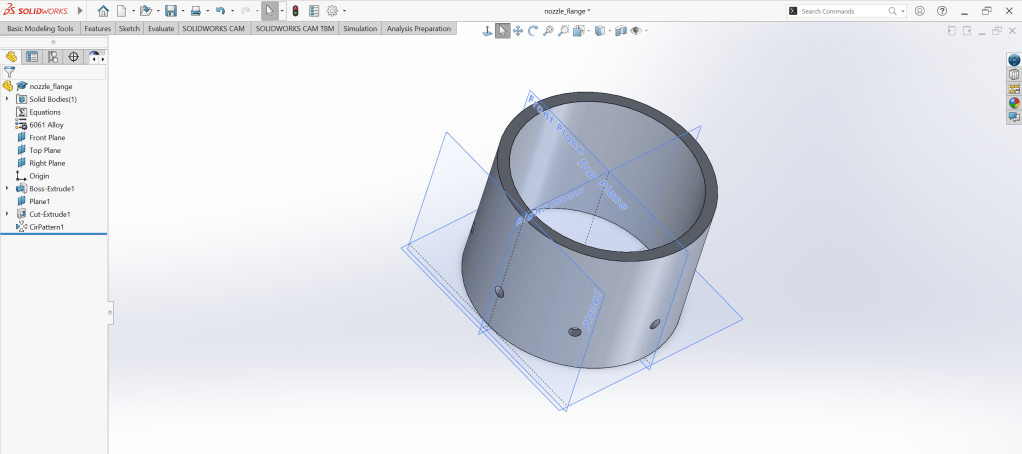Screen dimensions: 1022x454
Task: Select the Zoom to Fit tool
Action: coord(549,31)
